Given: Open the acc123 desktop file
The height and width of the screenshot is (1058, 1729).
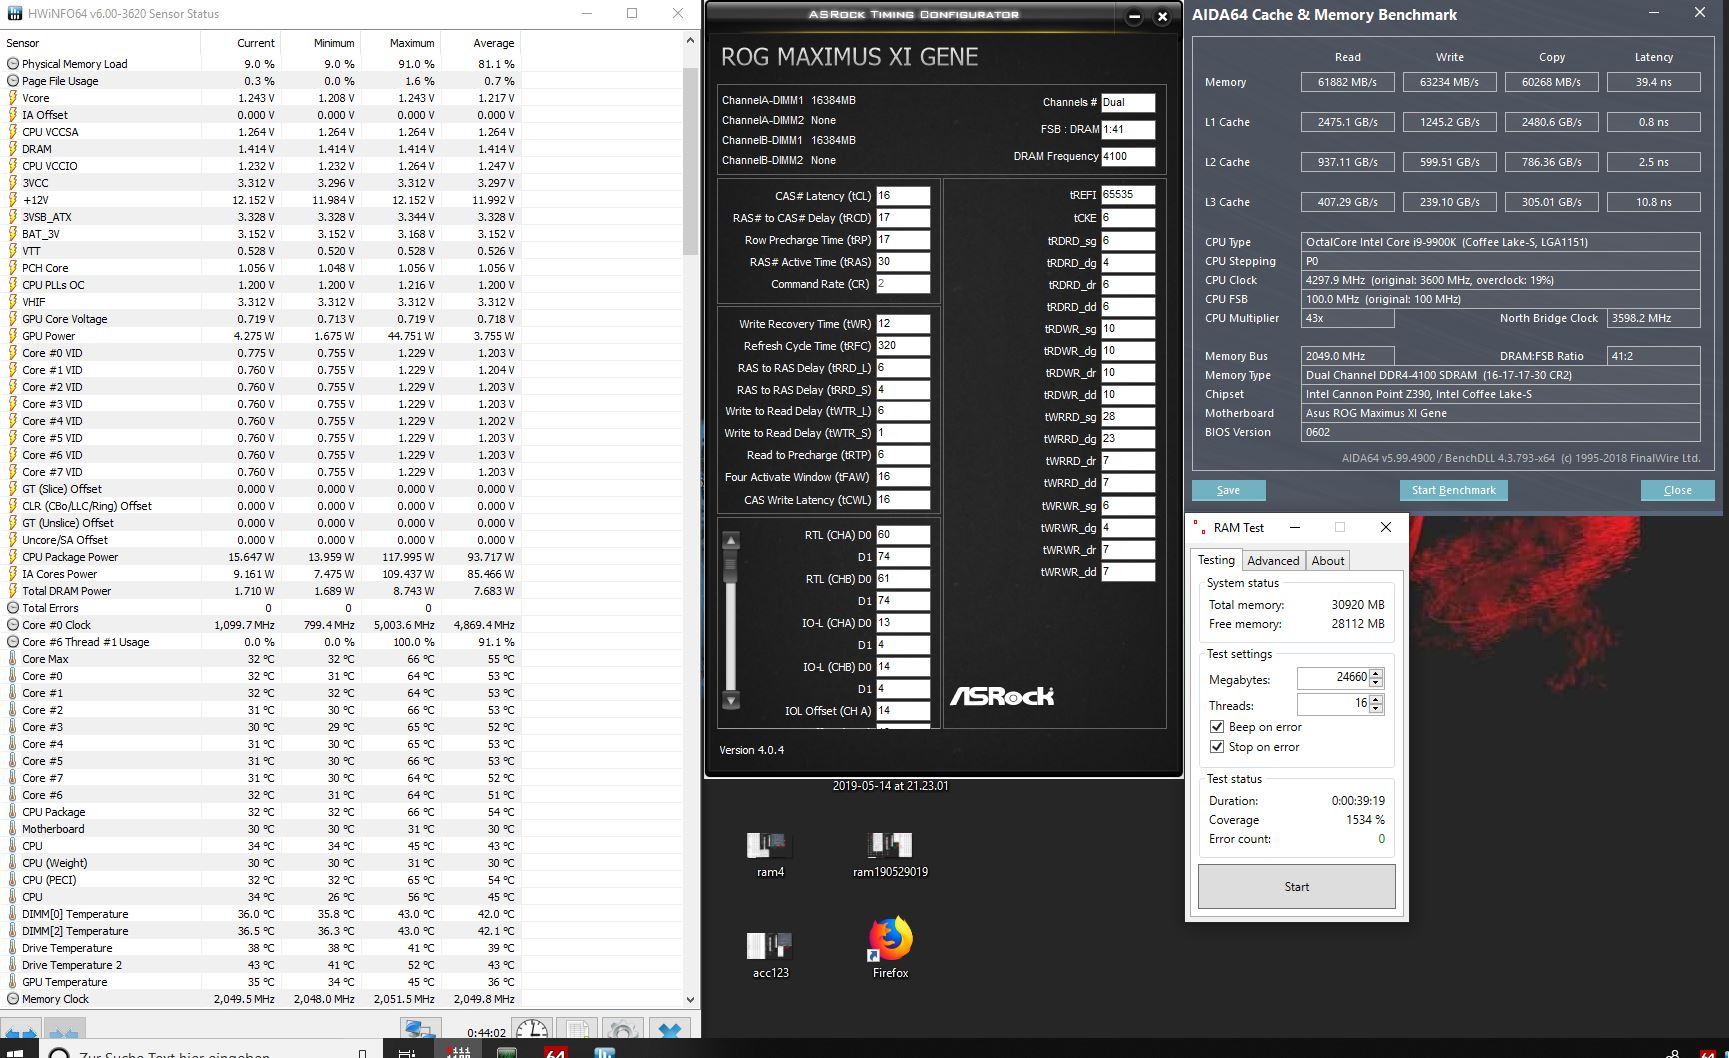Looking at the screenshot, I should tap(770, 956).
